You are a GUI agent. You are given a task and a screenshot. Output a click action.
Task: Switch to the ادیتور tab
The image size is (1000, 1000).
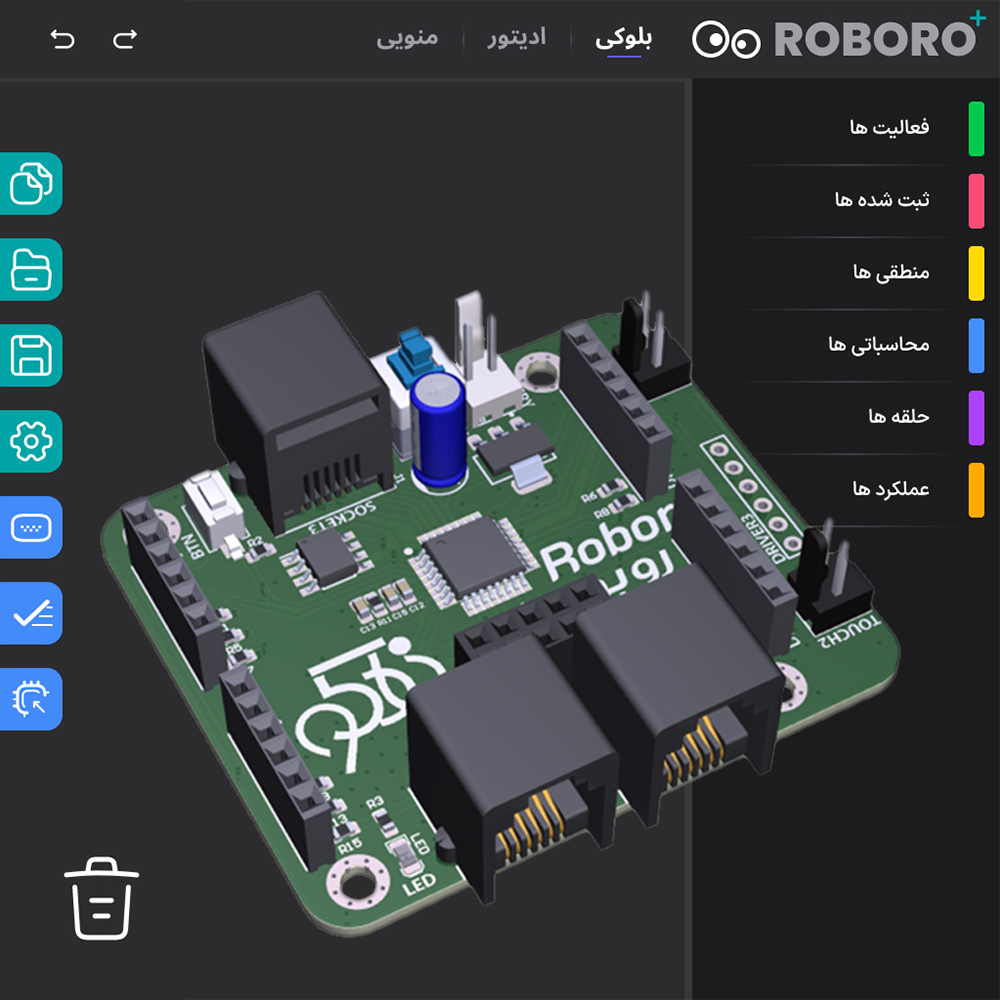coord(517,37)
